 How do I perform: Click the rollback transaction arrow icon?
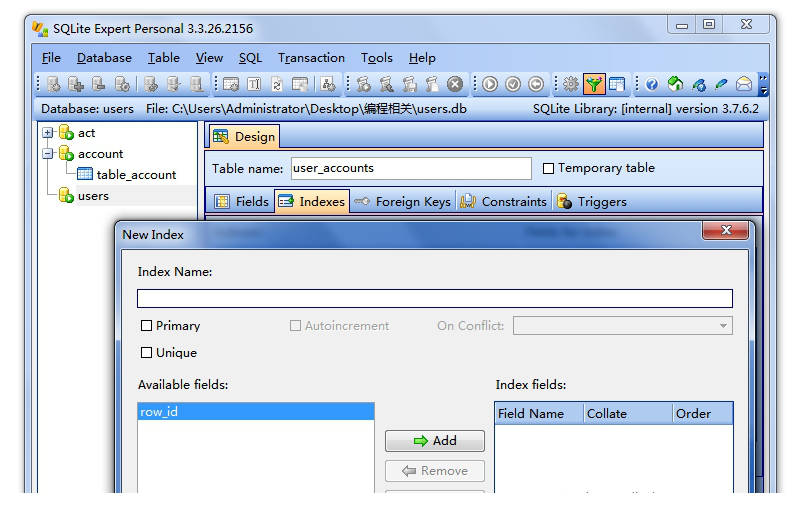tap(536, 84)
